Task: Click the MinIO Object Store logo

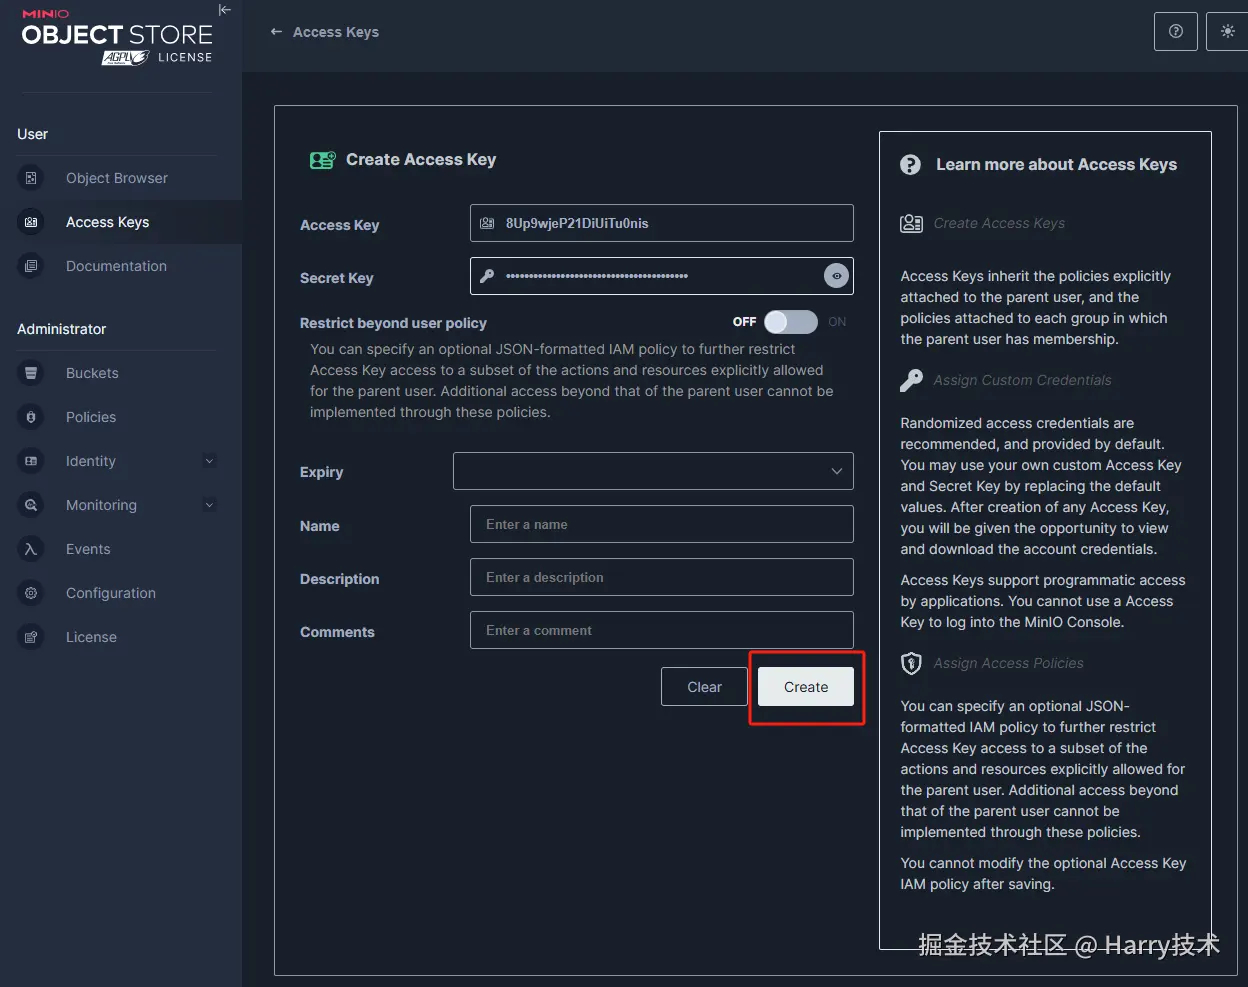Action: point(117,37)
